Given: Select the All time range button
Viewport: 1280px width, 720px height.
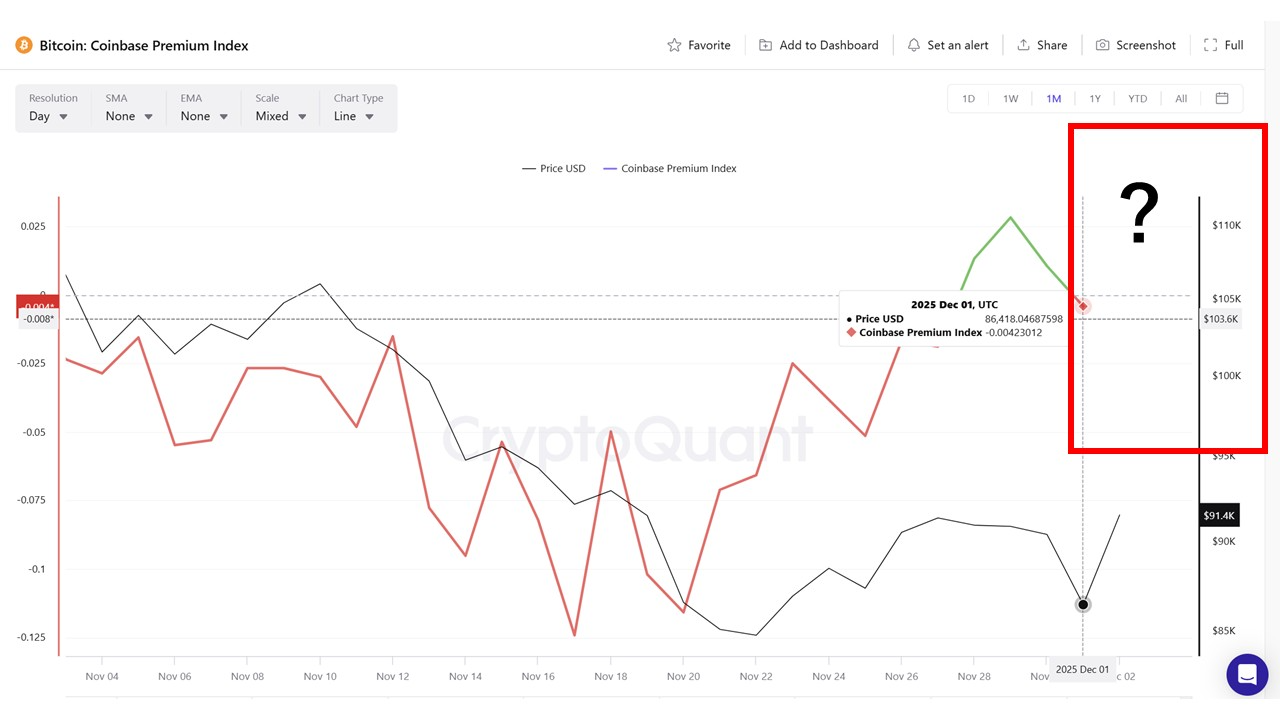Looking at the screenshot, I should (x=1181, y=99).
